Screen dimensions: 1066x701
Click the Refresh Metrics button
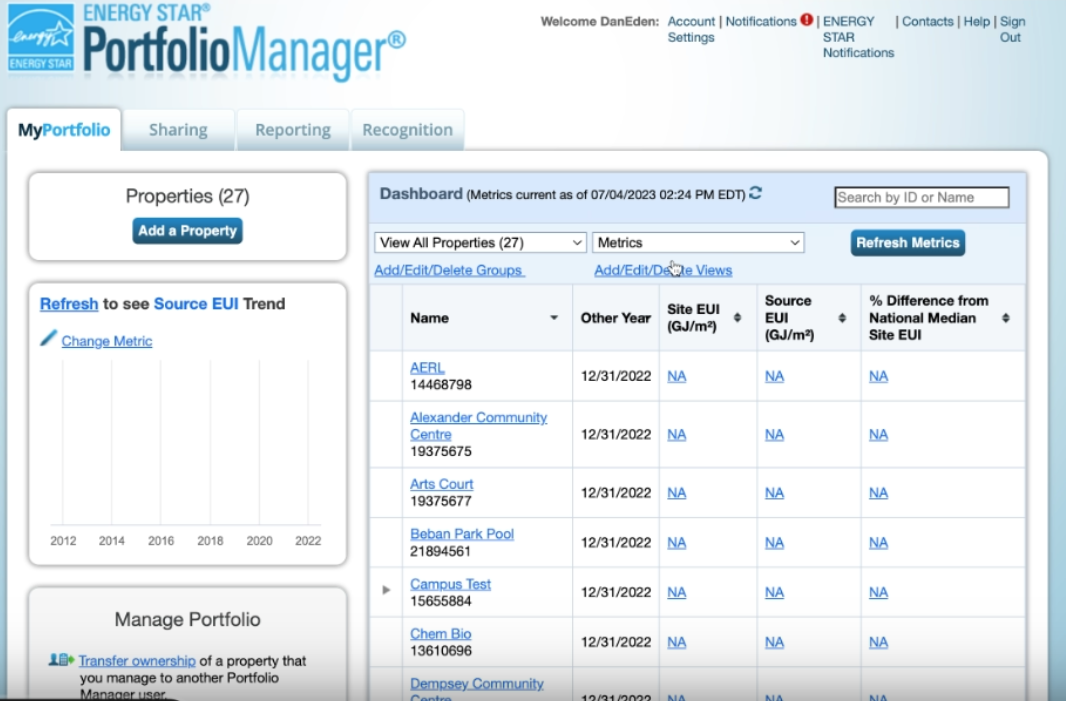click(x=908, y=243)
